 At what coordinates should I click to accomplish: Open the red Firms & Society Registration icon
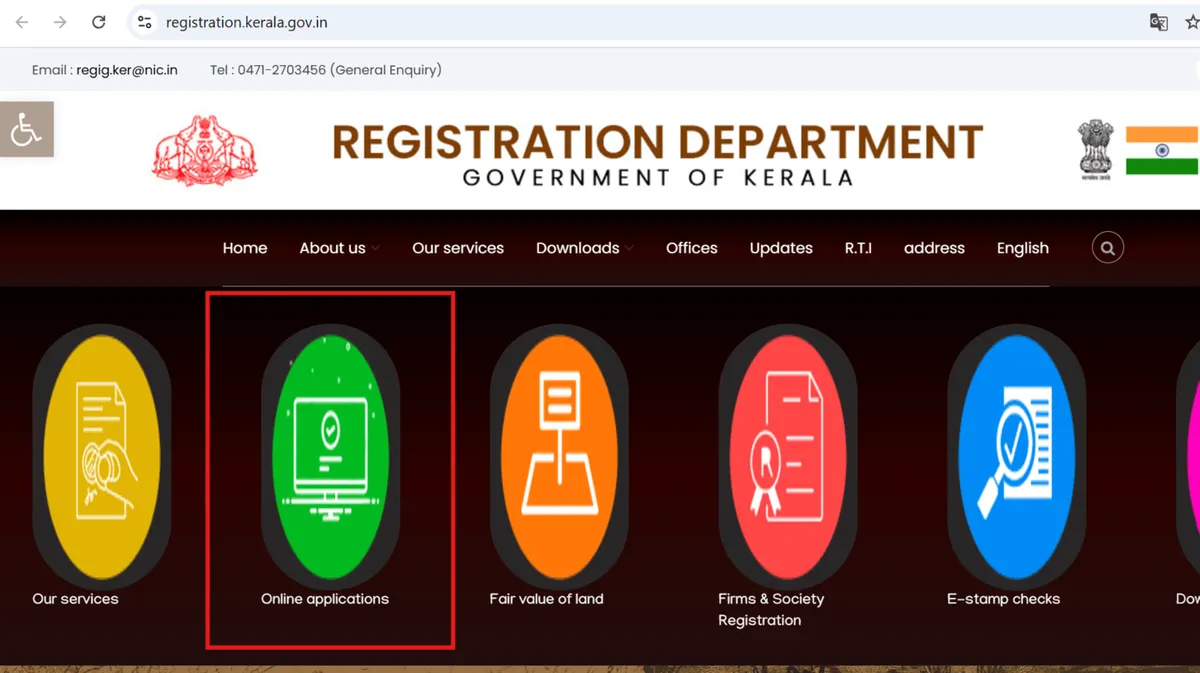coord(788,456)
